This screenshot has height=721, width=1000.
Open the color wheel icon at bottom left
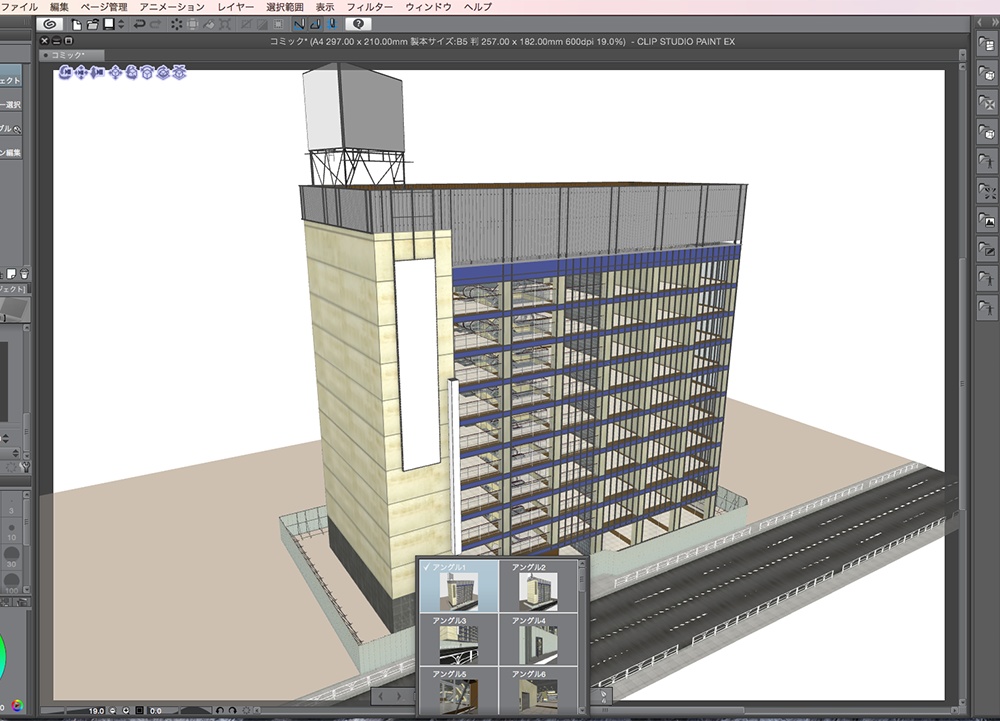17,706
